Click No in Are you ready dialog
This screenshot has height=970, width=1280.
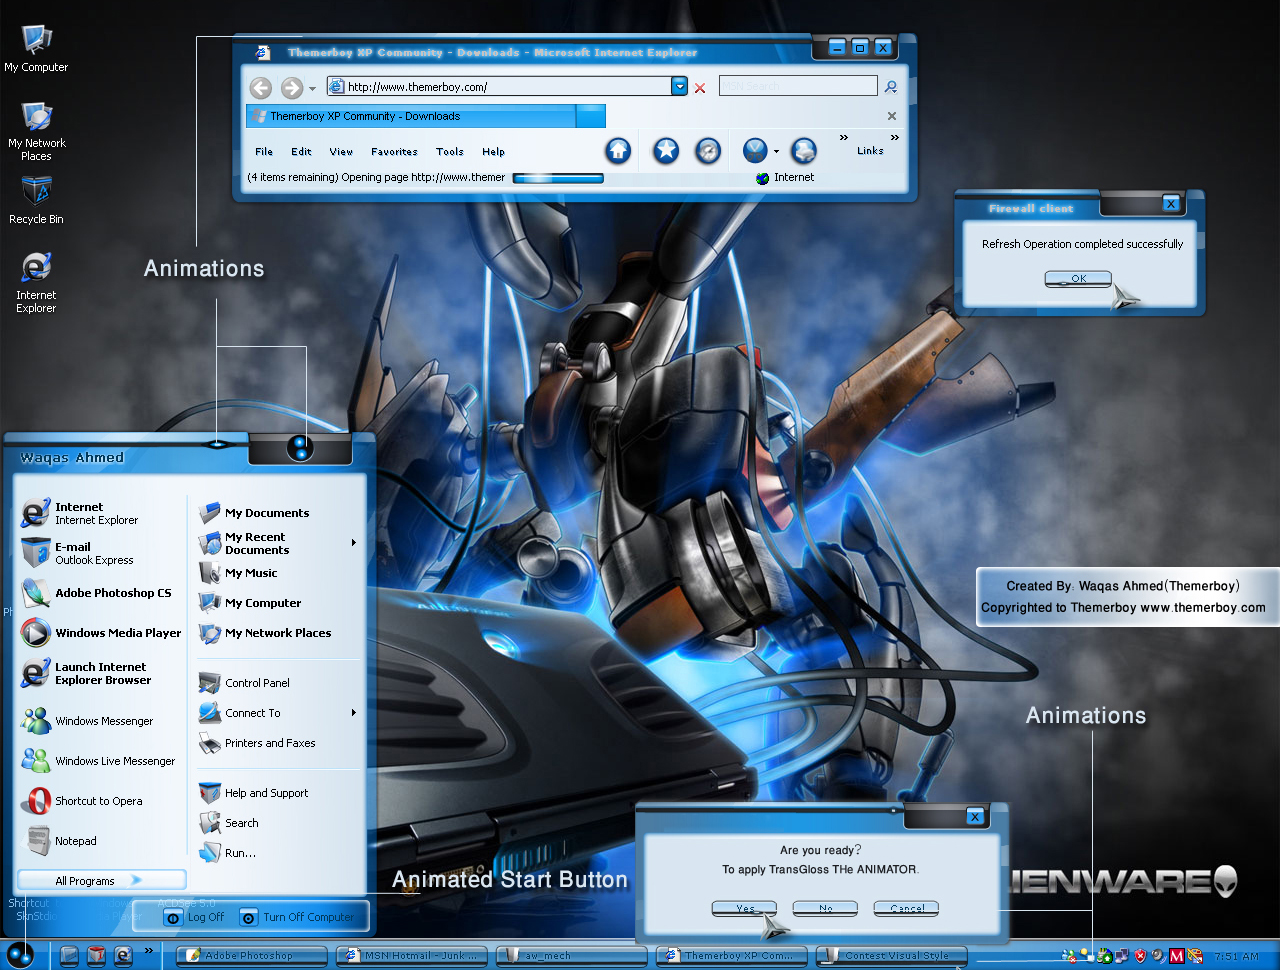tap(826, 908)
